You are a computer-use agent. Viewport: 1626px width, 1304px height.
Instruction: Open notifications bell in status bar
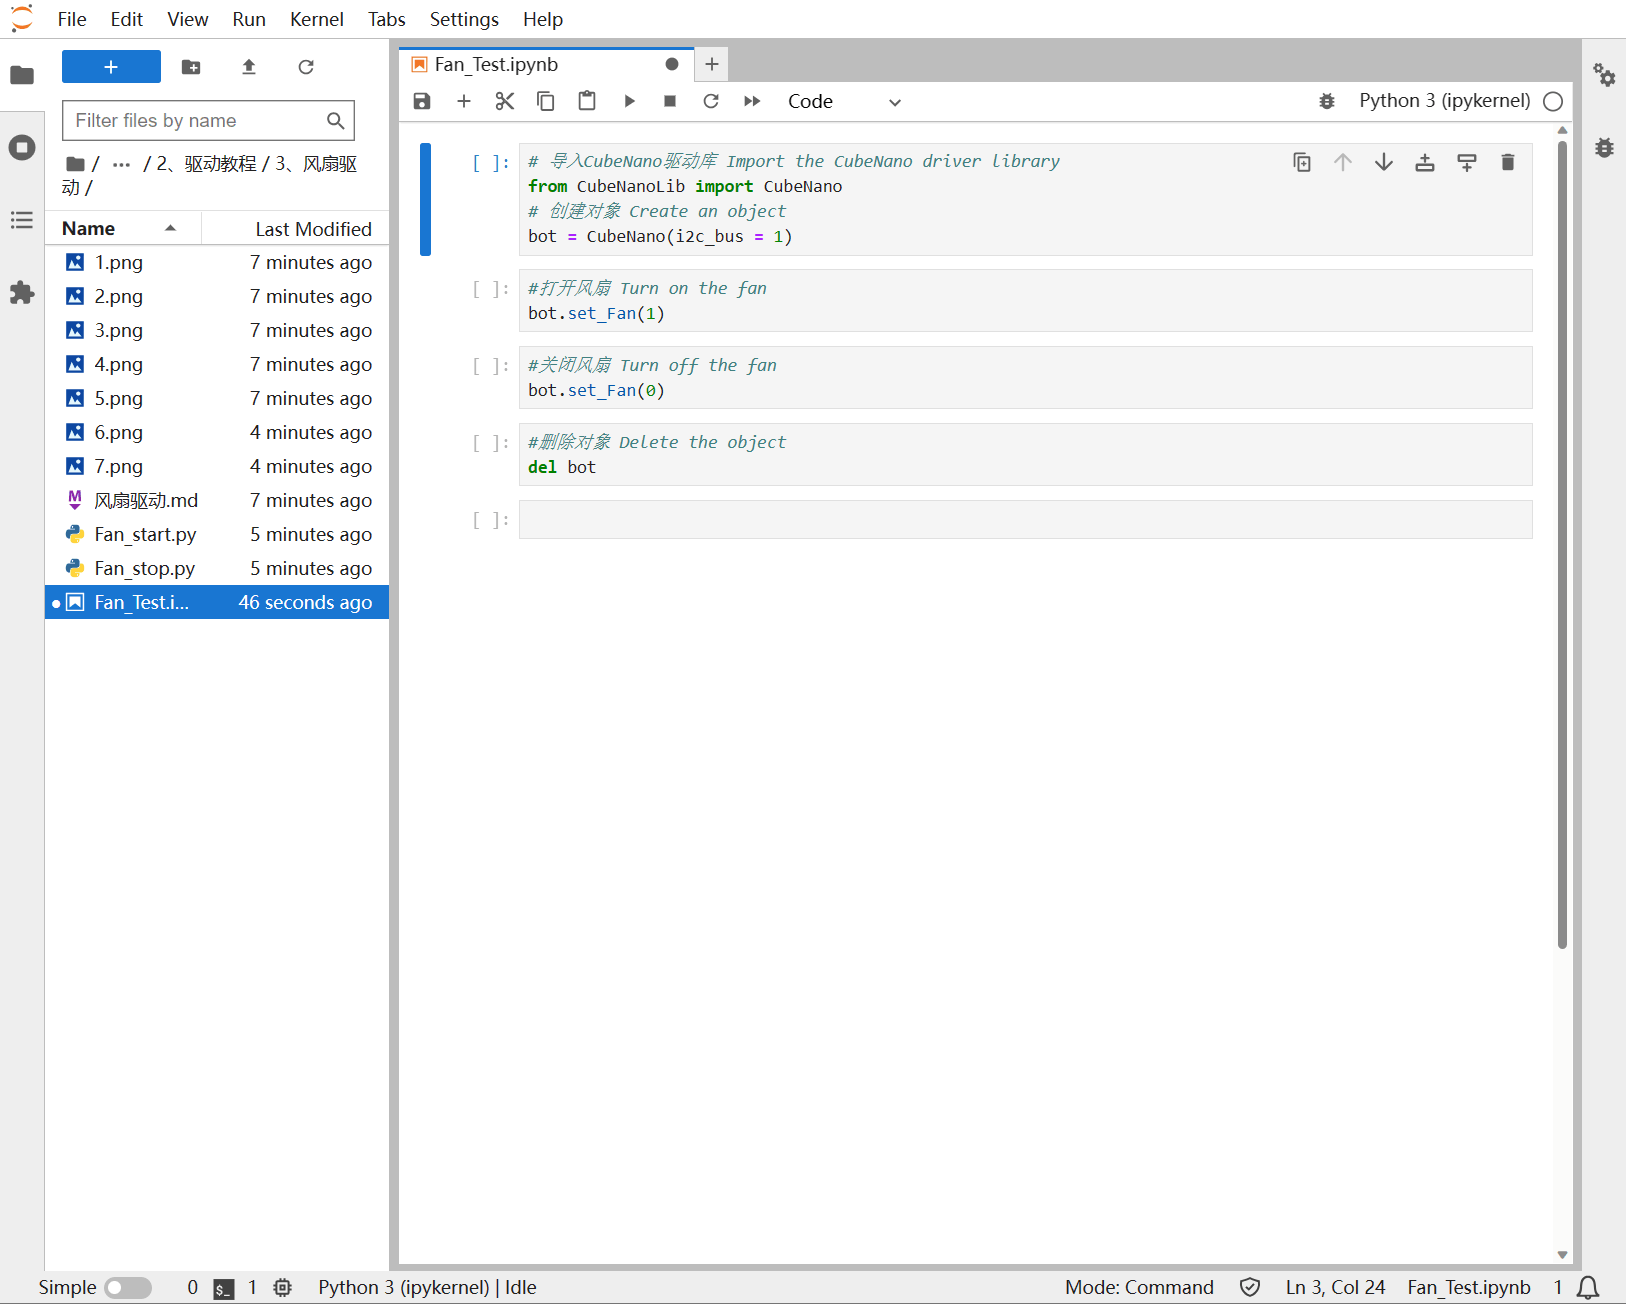(x=1588, y=1287)
